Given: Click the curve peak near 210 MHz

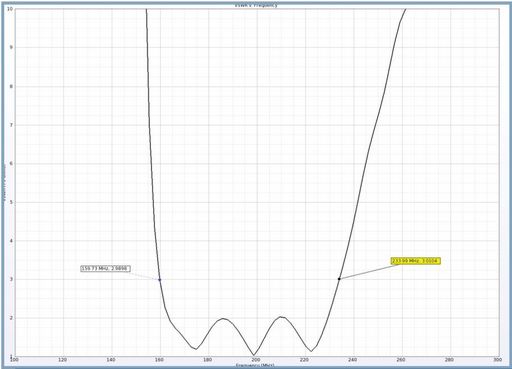Looking at the screenshot, I should tap(281, 317).
